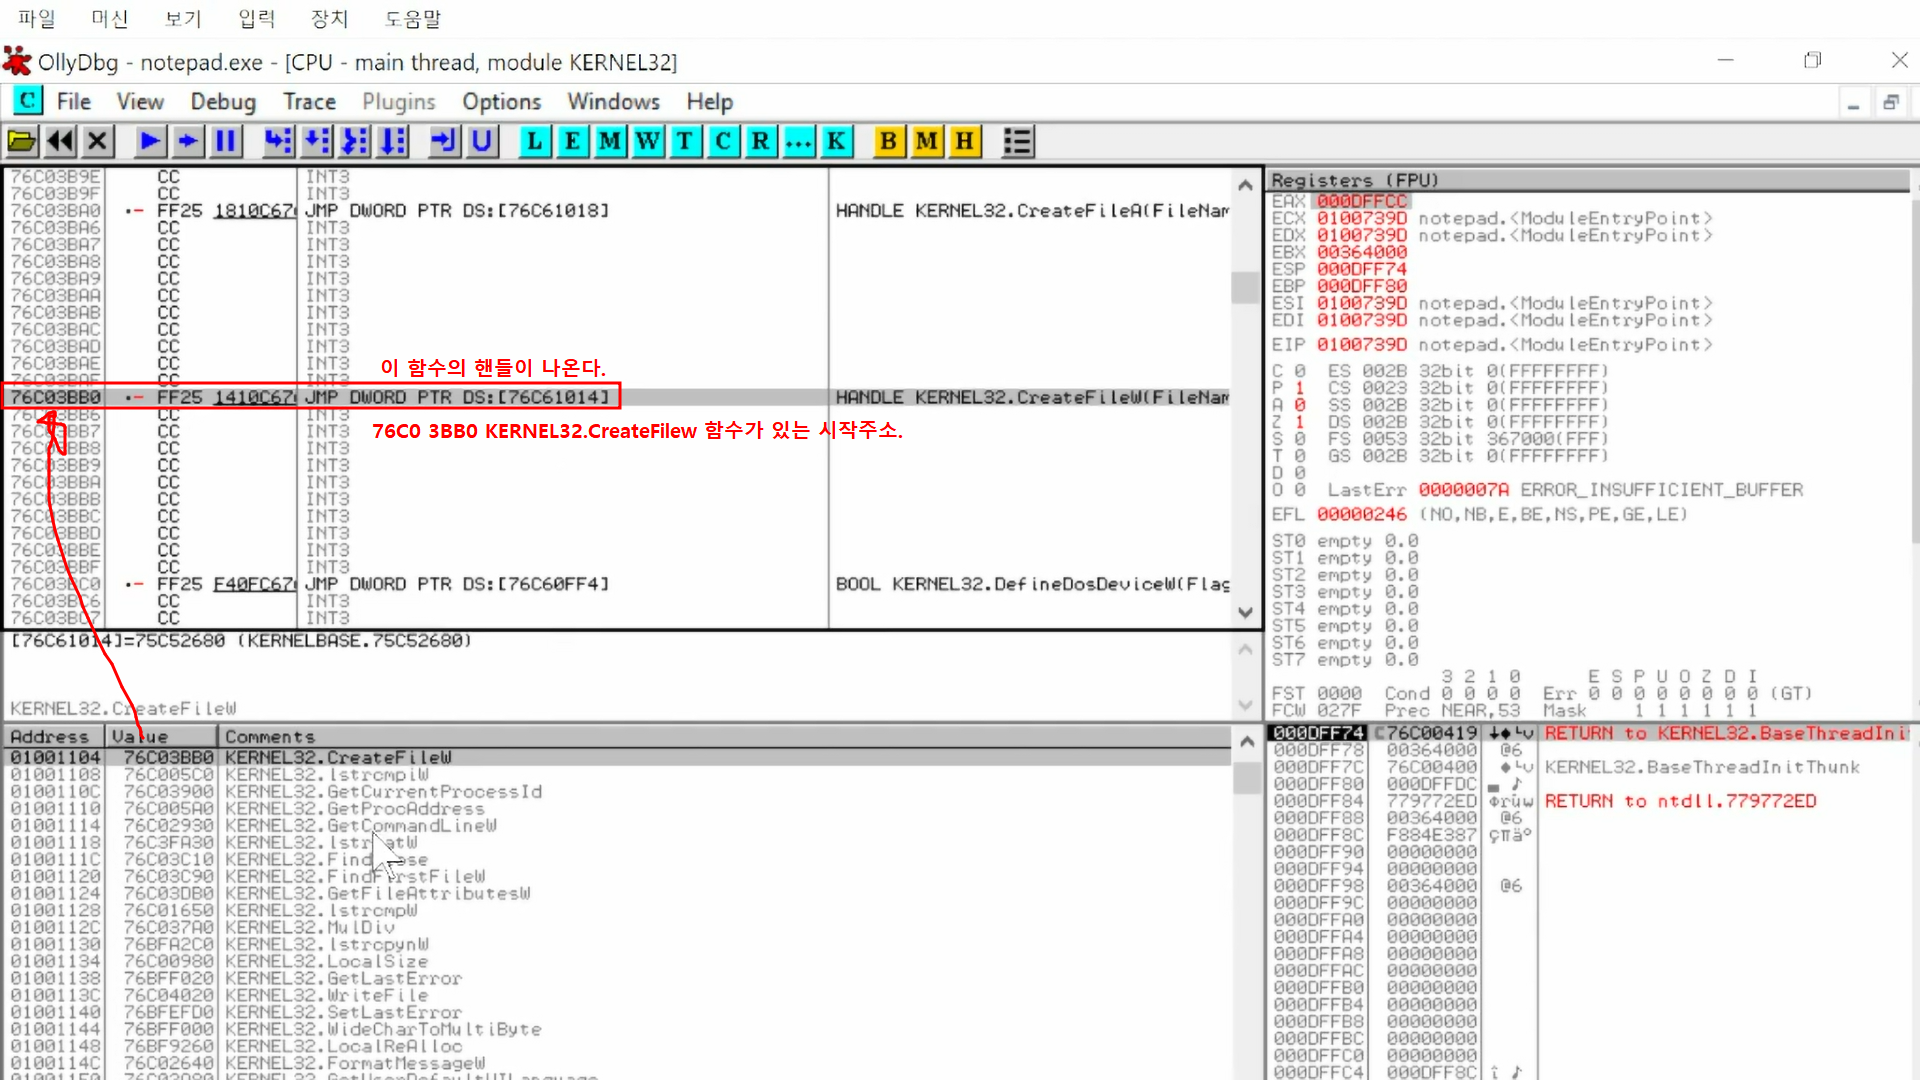Show CPU window with toolbar C icon
The width and height of the screenshot is (1920, 1080).
tap(723, 141)
